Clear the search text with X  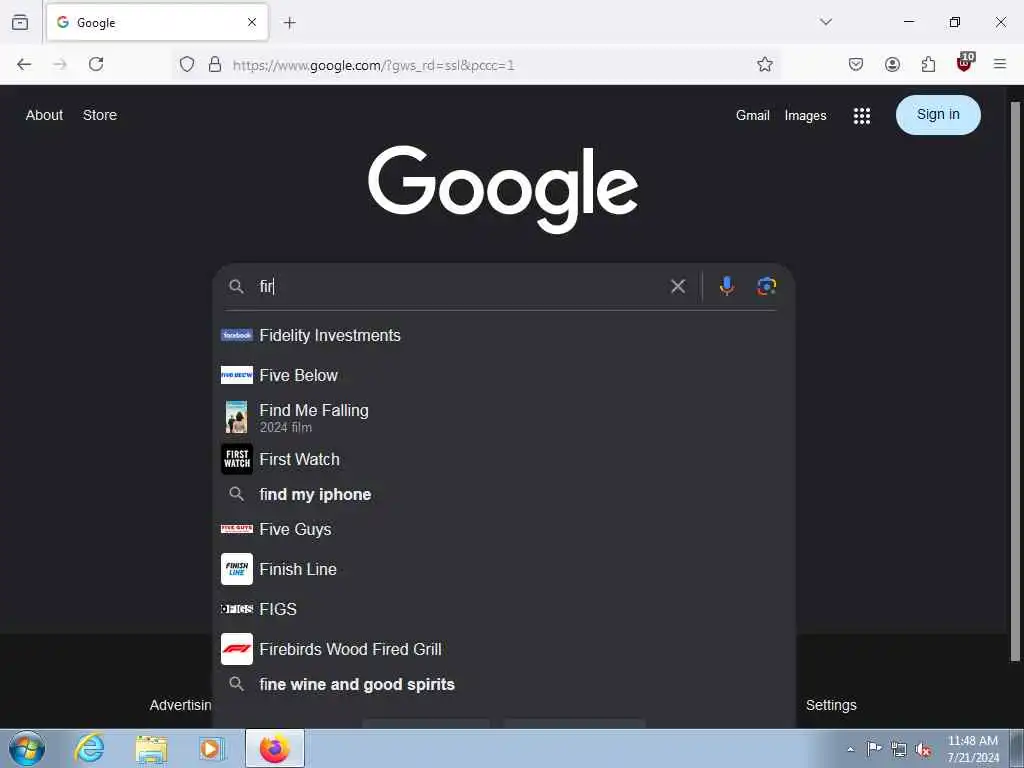pyautogui.click(x=678, y=286)
